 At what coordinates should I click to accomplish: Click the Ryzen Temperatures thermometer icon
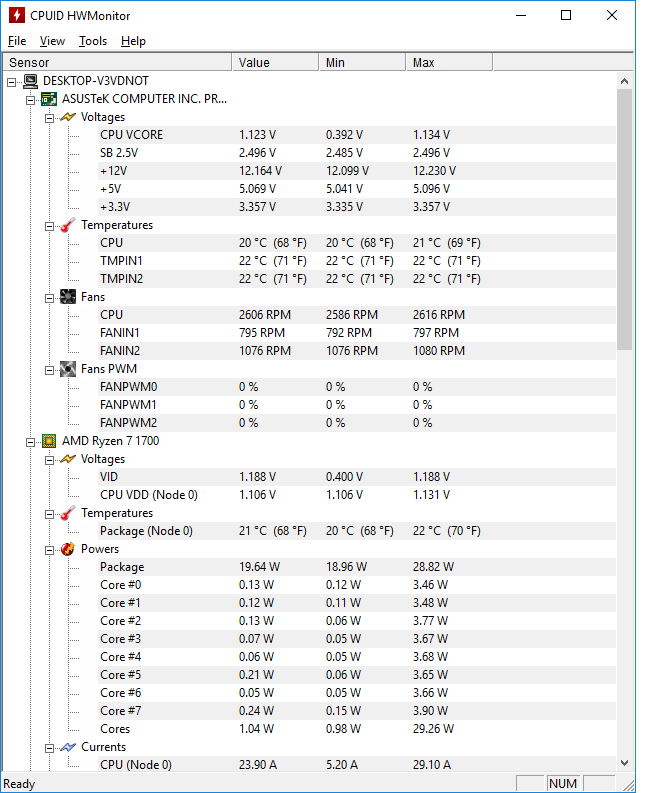(x=68, y=513)
